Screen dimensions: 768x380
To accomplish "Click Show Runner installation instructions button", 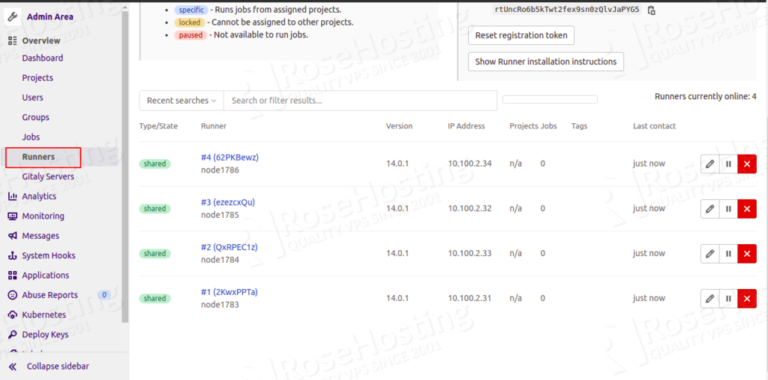I will (546, 62).
